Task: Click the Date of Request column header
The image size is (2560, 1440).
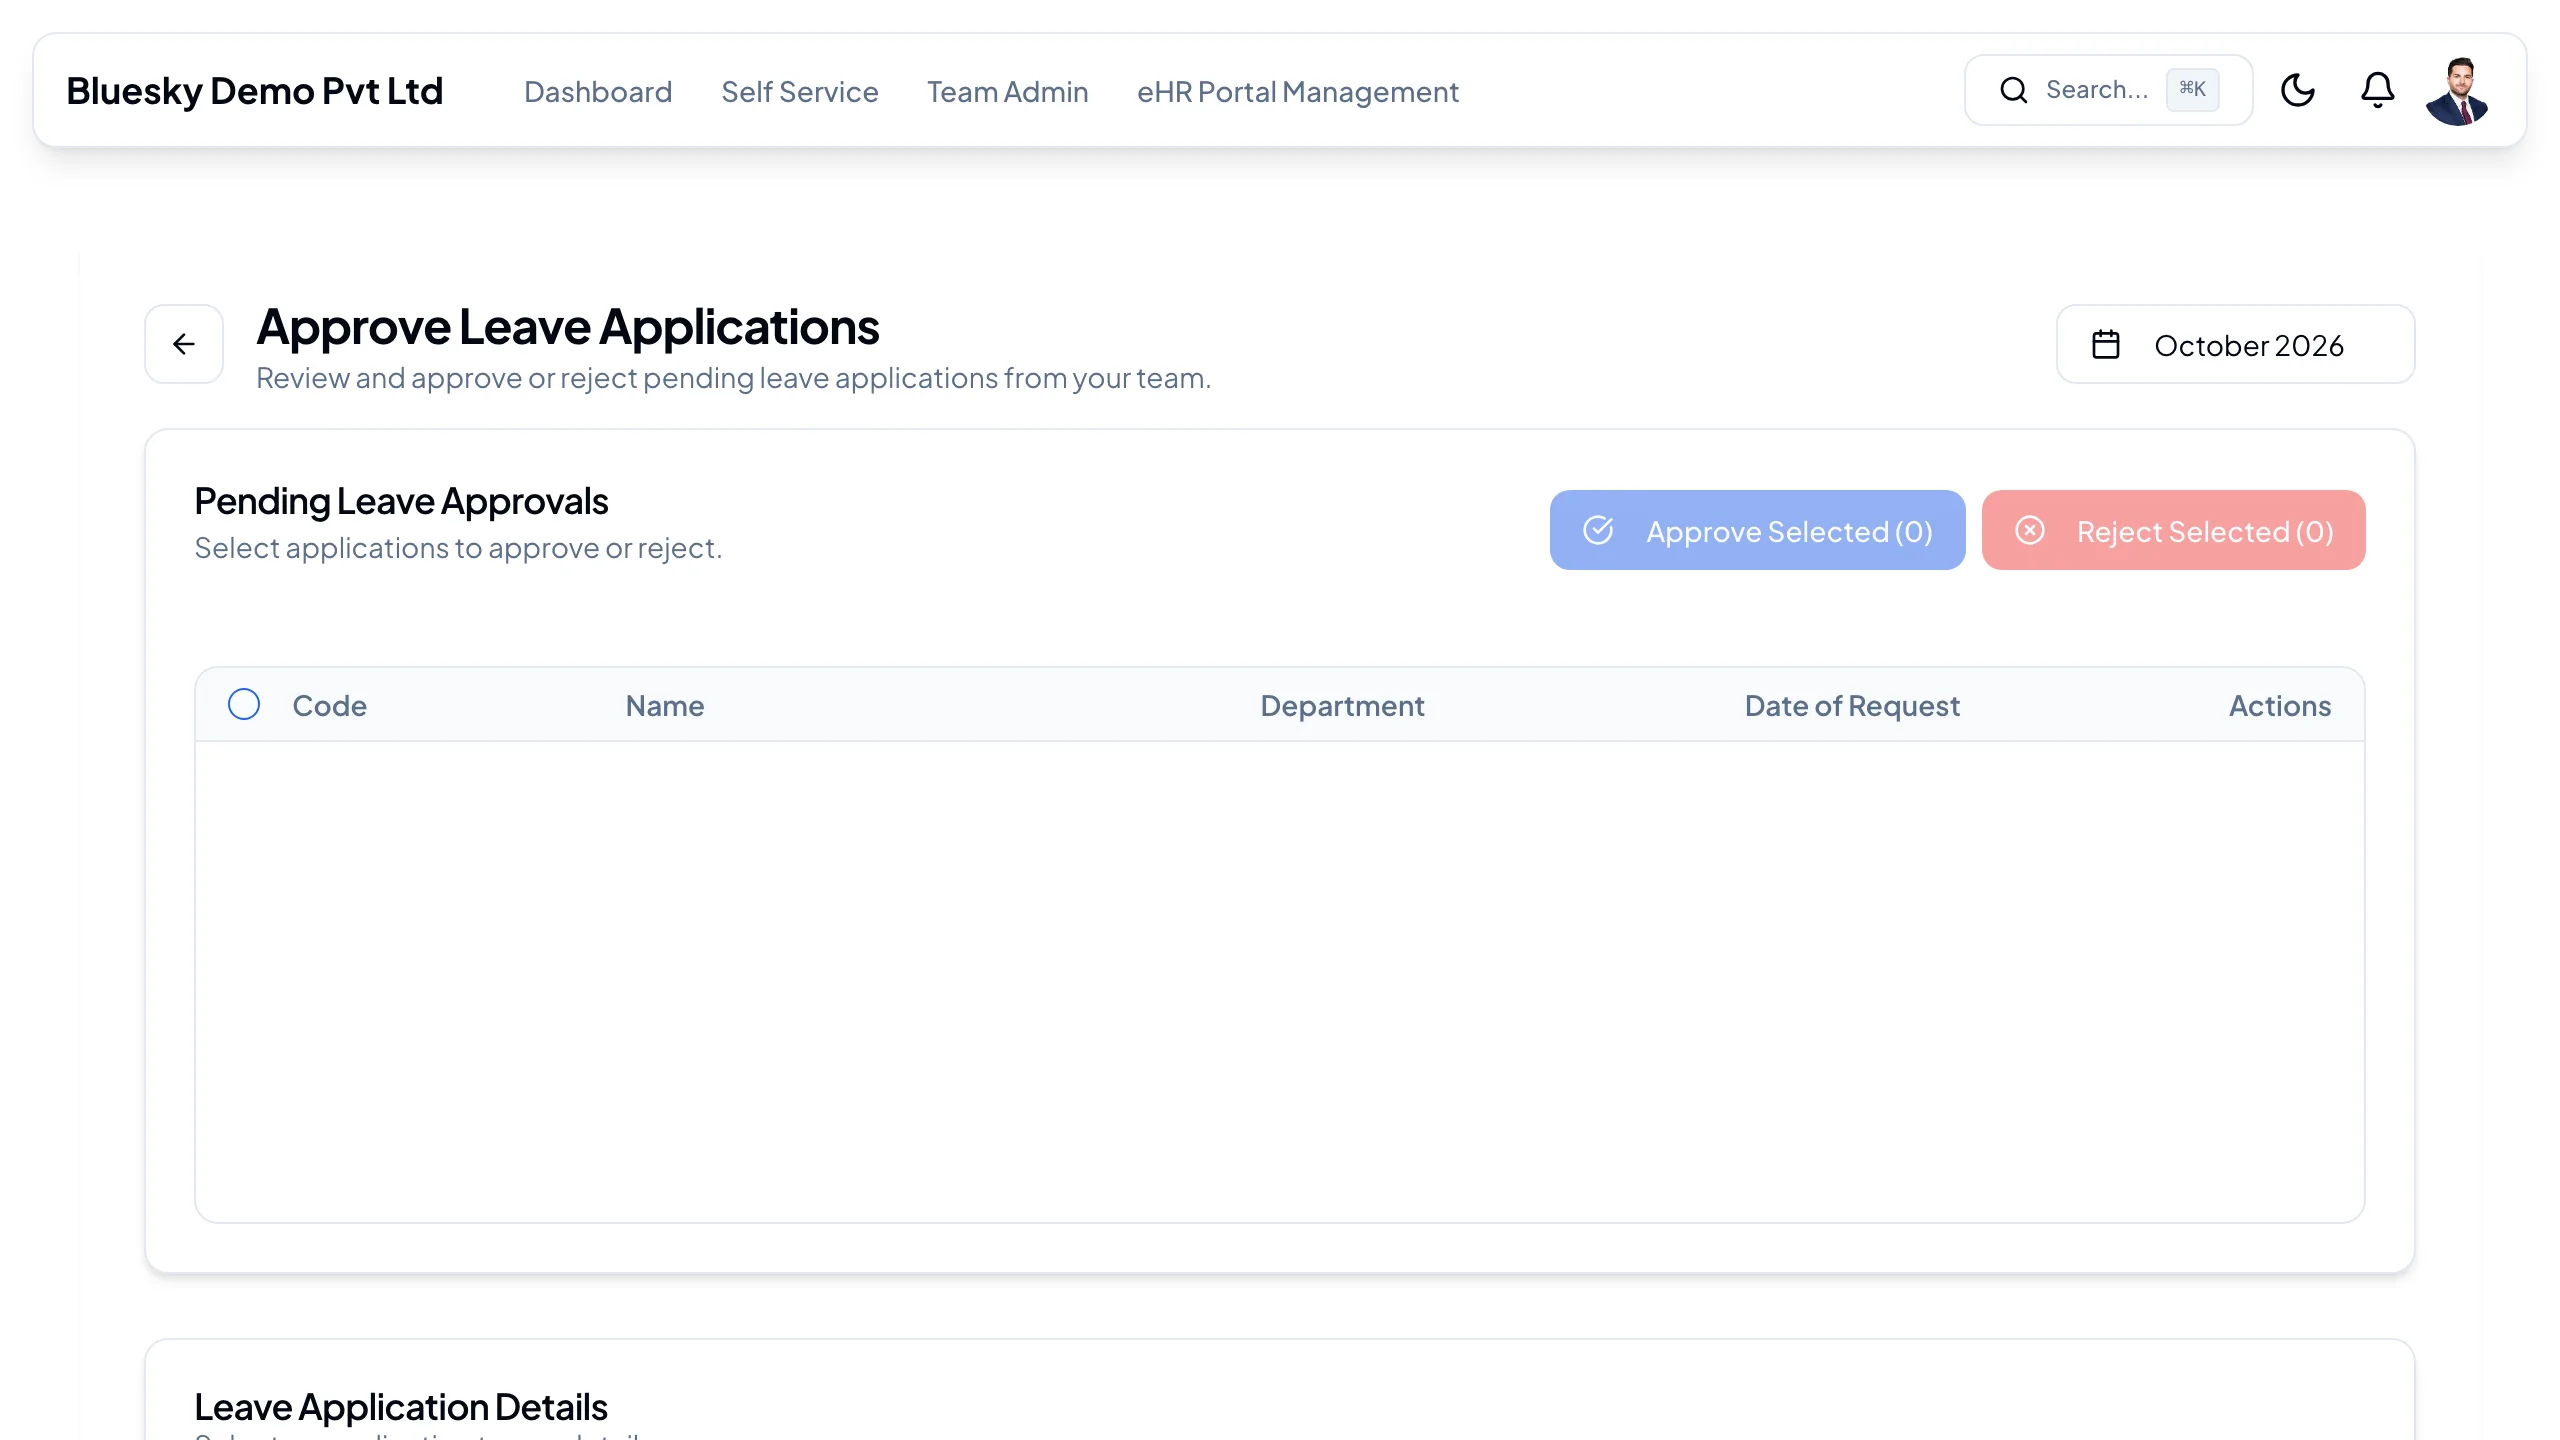Action: (x=1852, y=706)
